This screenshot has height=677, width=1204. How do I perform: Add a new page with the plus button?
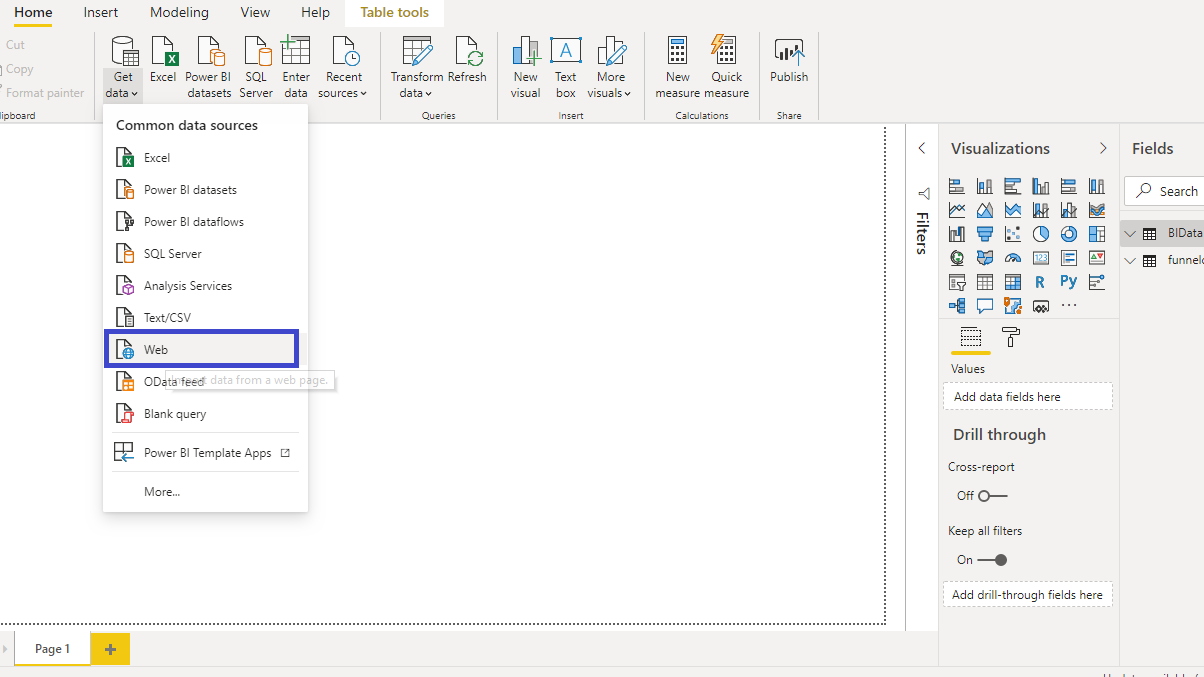(x=110, y=649)
